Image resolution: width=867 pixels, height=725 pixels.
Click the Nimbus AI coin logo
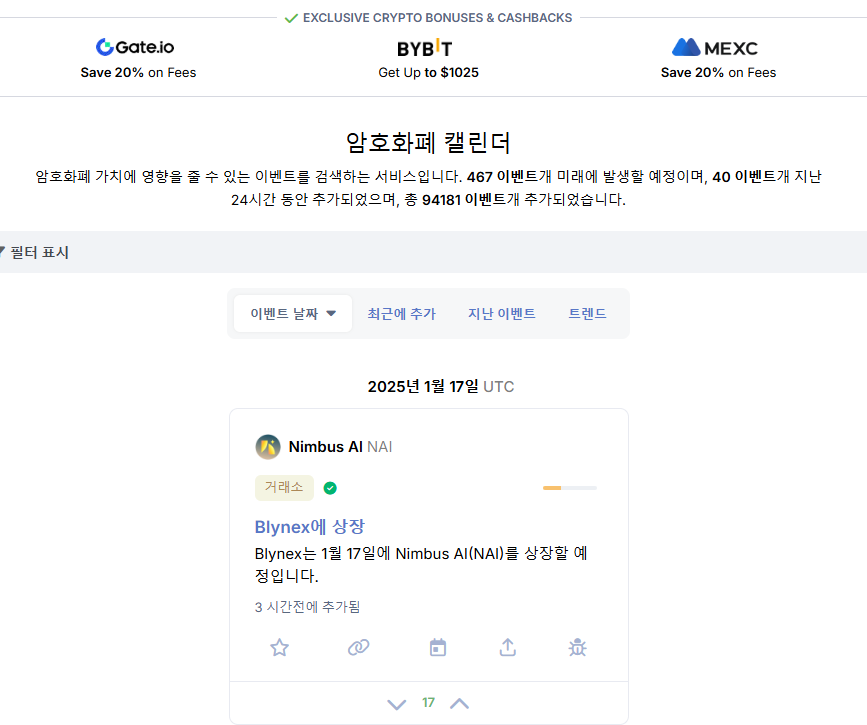pos(268,447)
